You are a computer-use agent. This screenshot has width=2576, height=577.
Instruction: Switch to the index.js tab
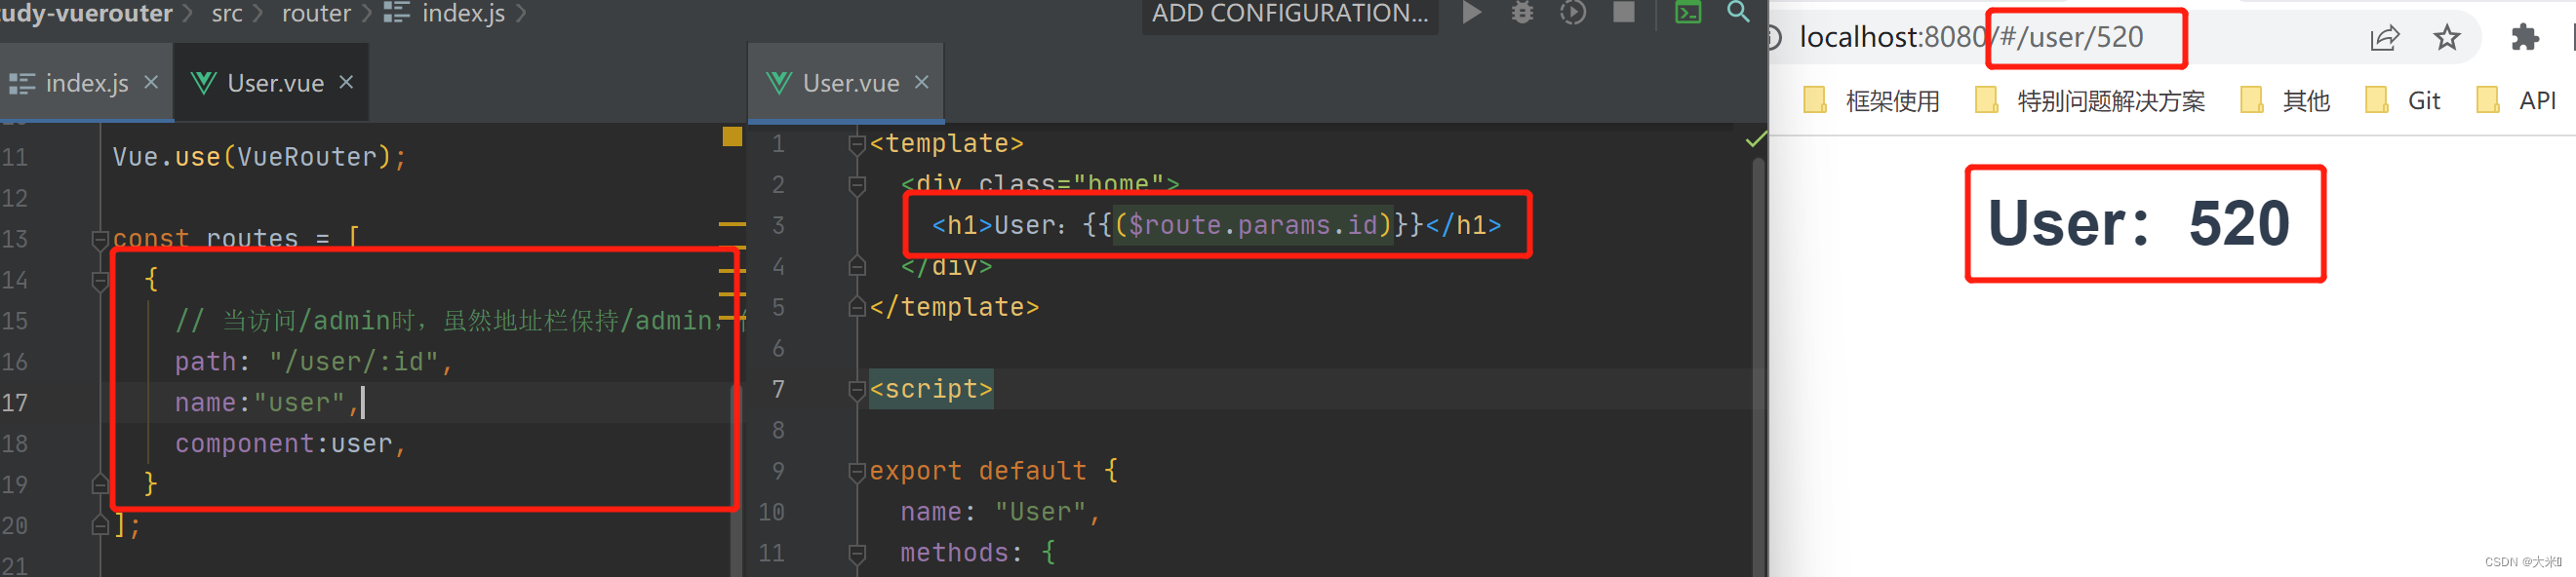pos(86,83)
